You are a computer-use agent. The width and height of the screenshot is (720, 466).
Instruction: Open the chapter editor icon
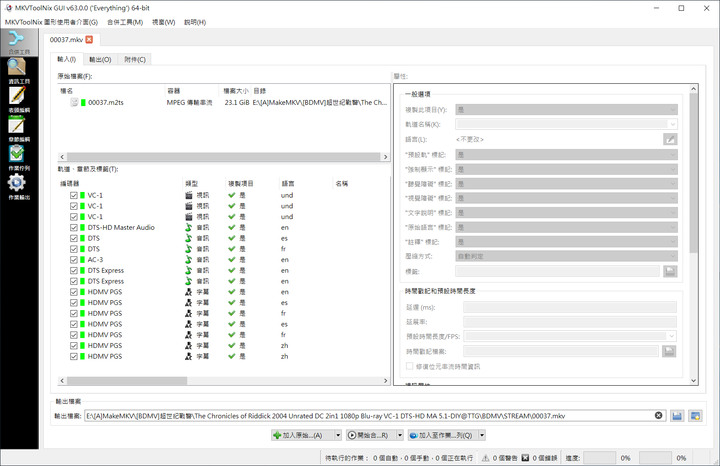tap(17, 124)
